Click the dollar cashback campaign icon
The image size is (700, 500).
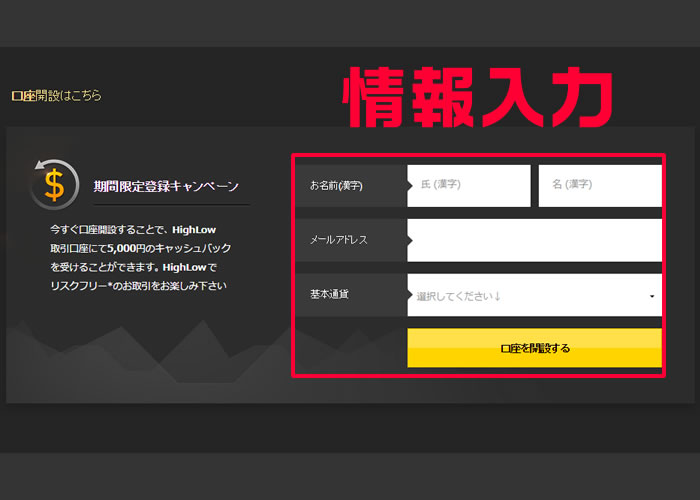point(54,185)
